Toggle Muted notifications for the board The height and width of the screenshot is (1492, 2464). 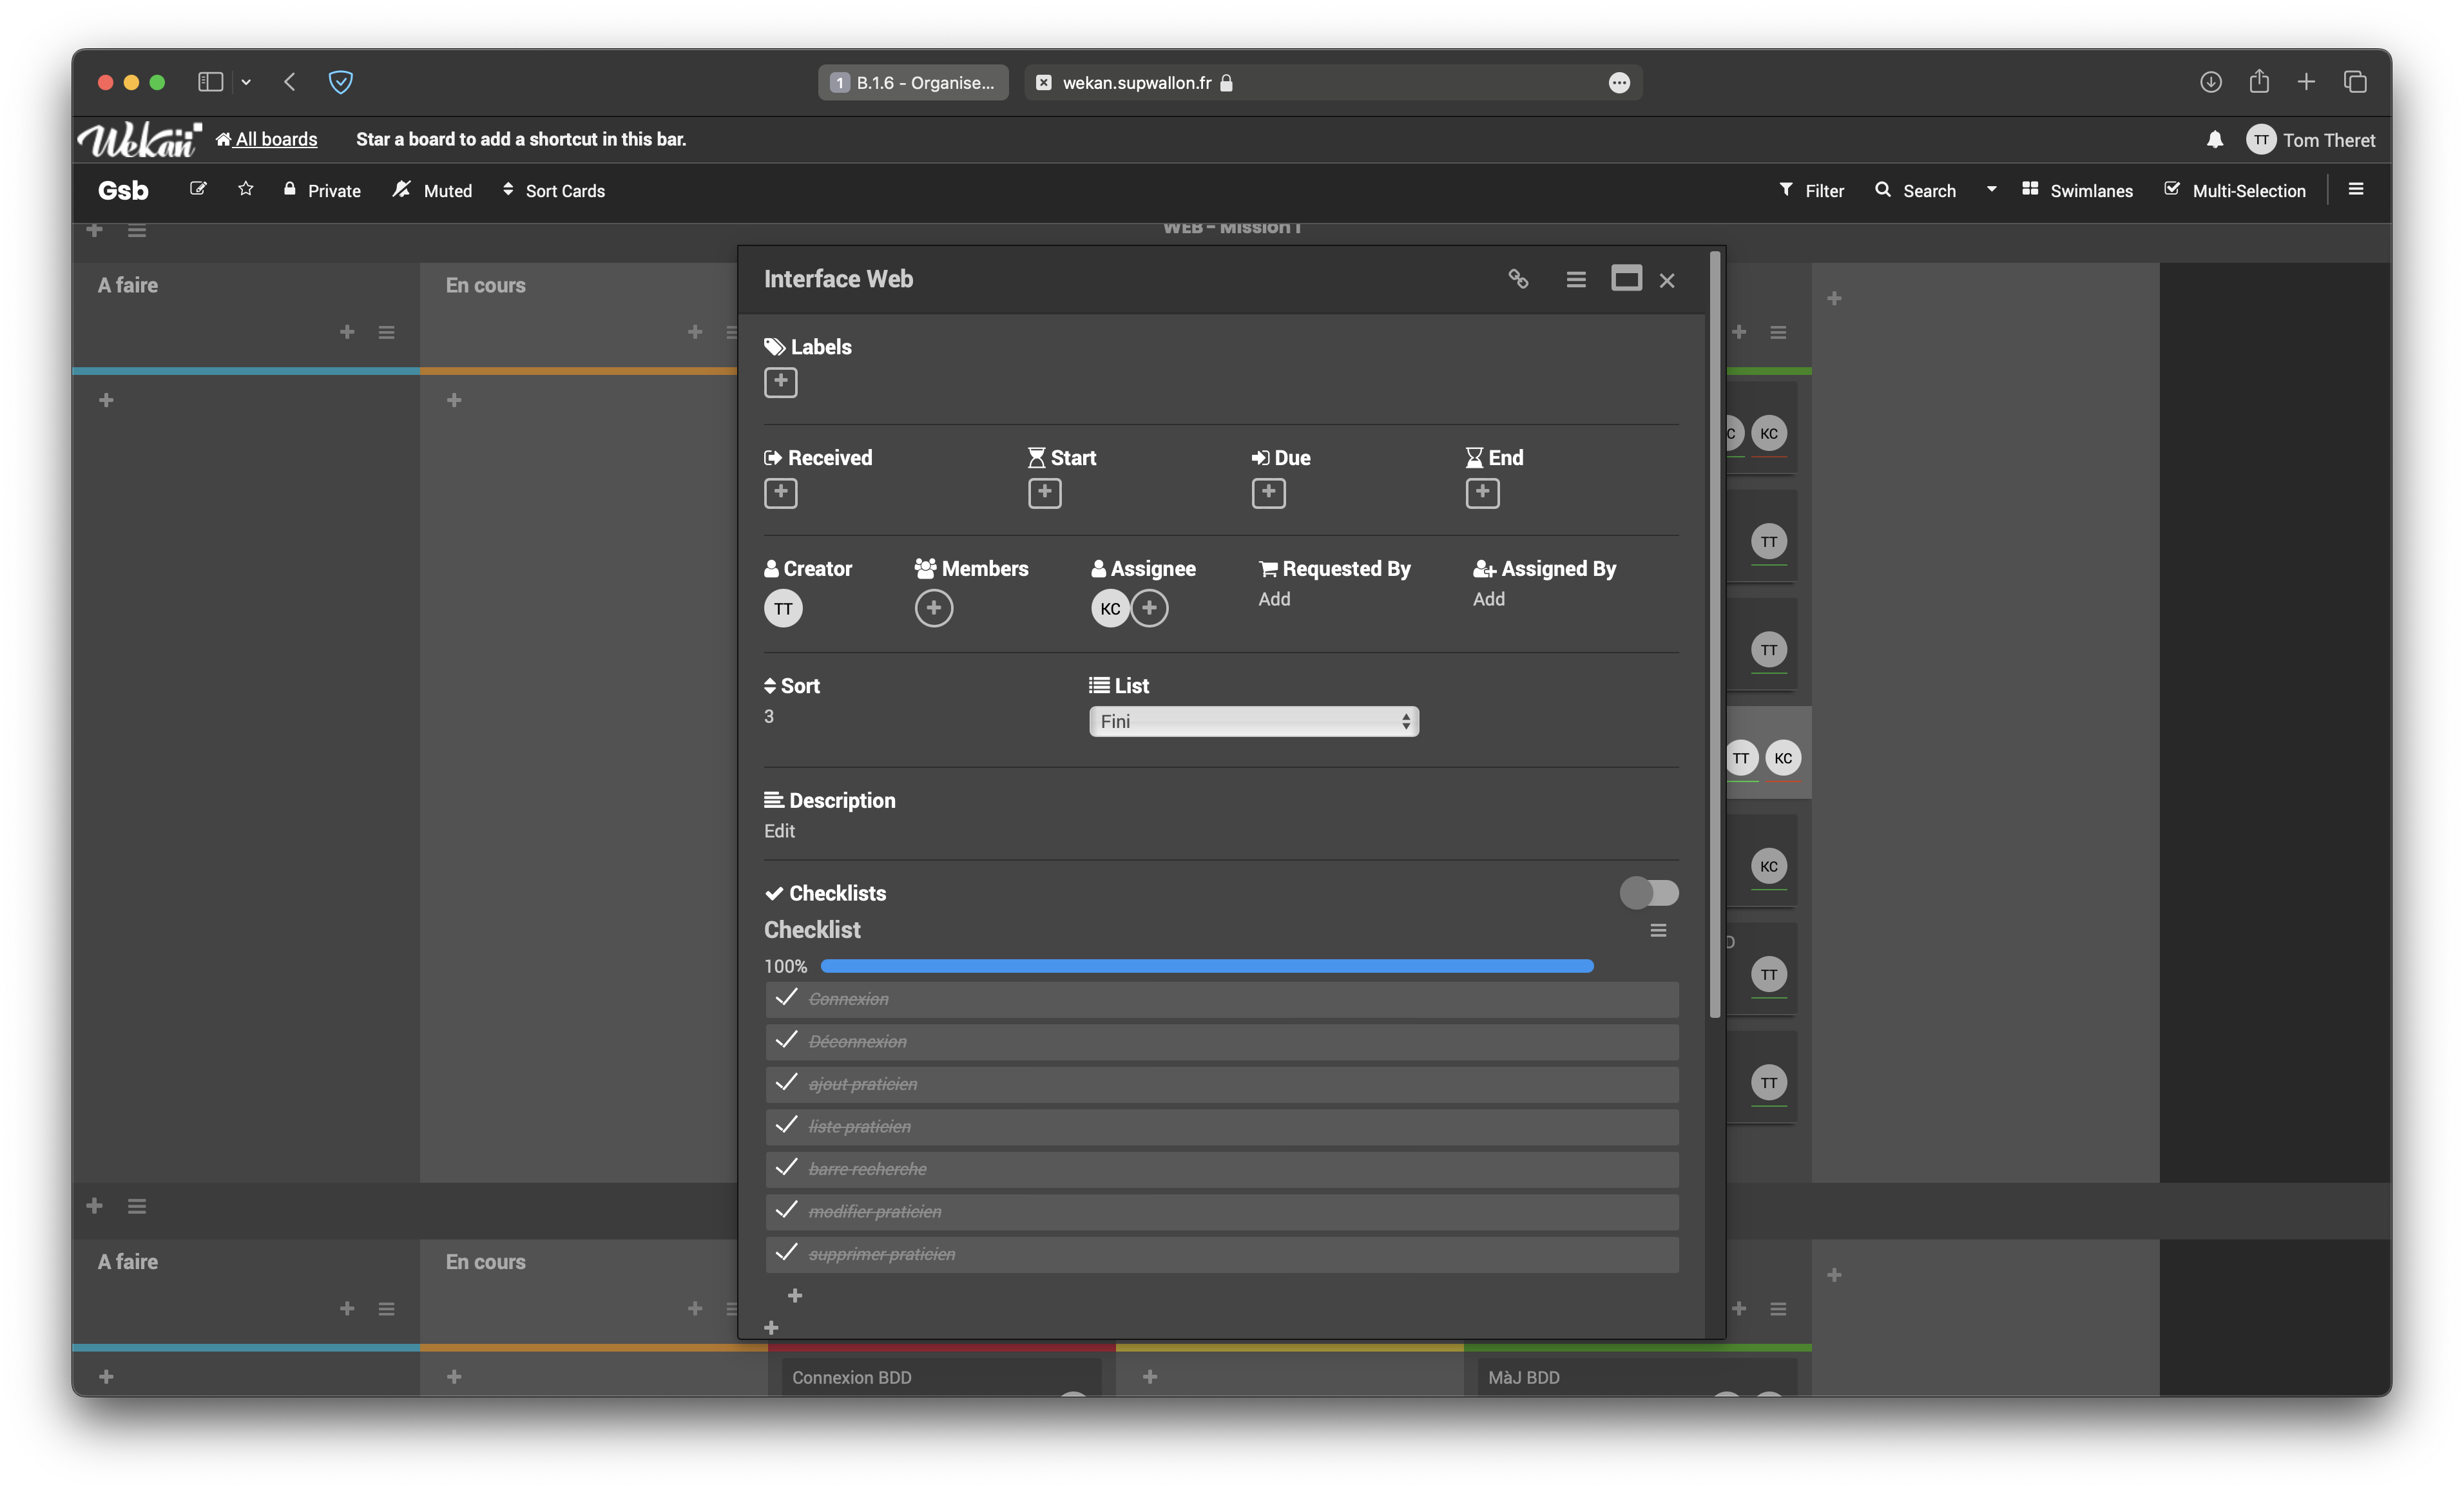[432, 190]
